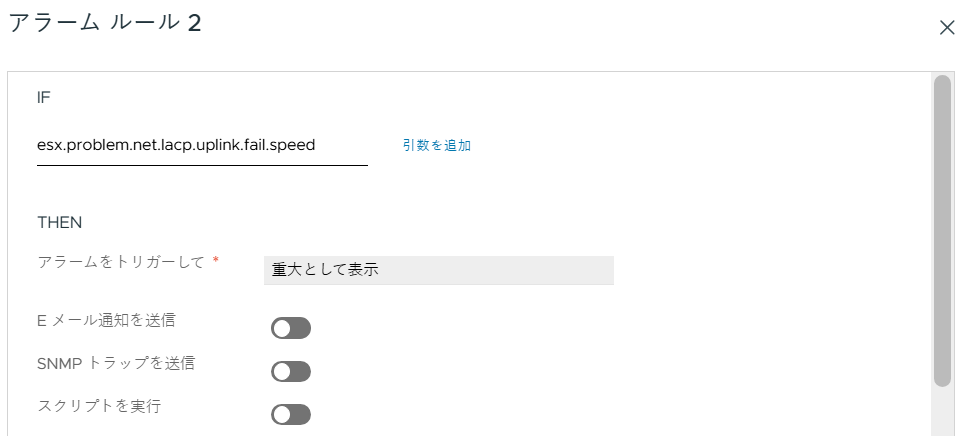Click the red required asterisk
The image size is (969, 436).
[215, 261]
